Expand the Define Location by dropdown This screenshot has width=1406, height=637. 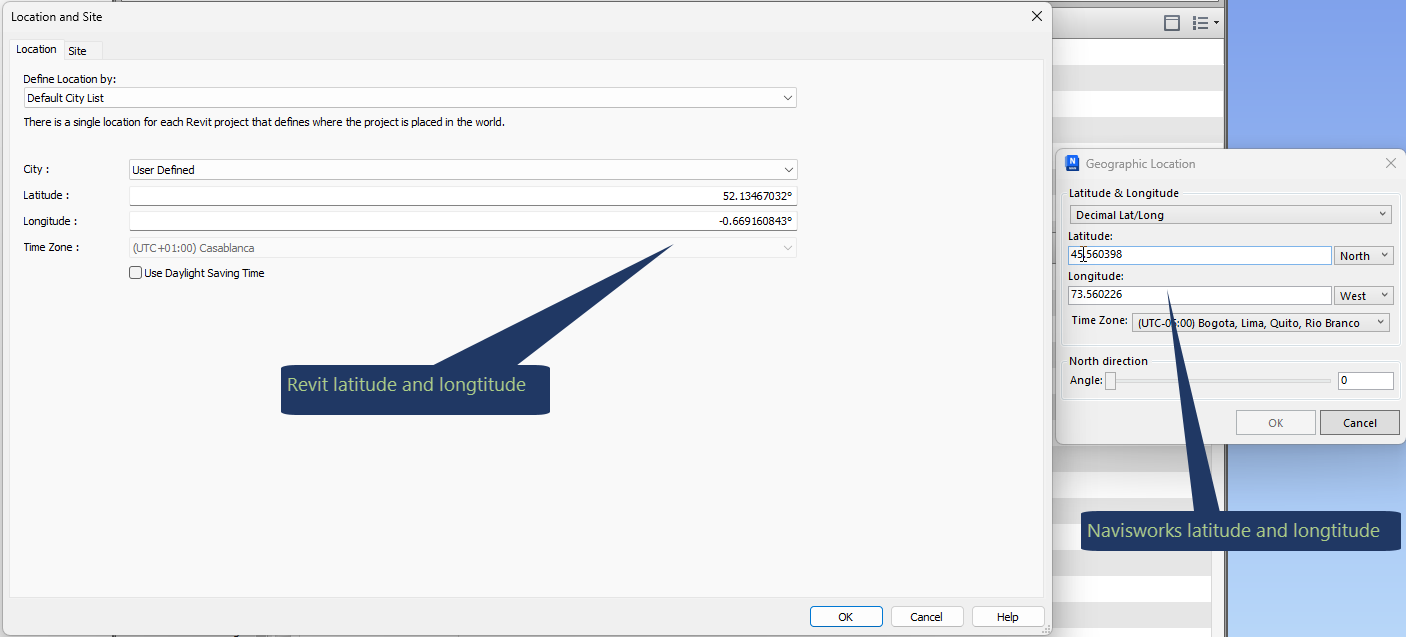410,98
